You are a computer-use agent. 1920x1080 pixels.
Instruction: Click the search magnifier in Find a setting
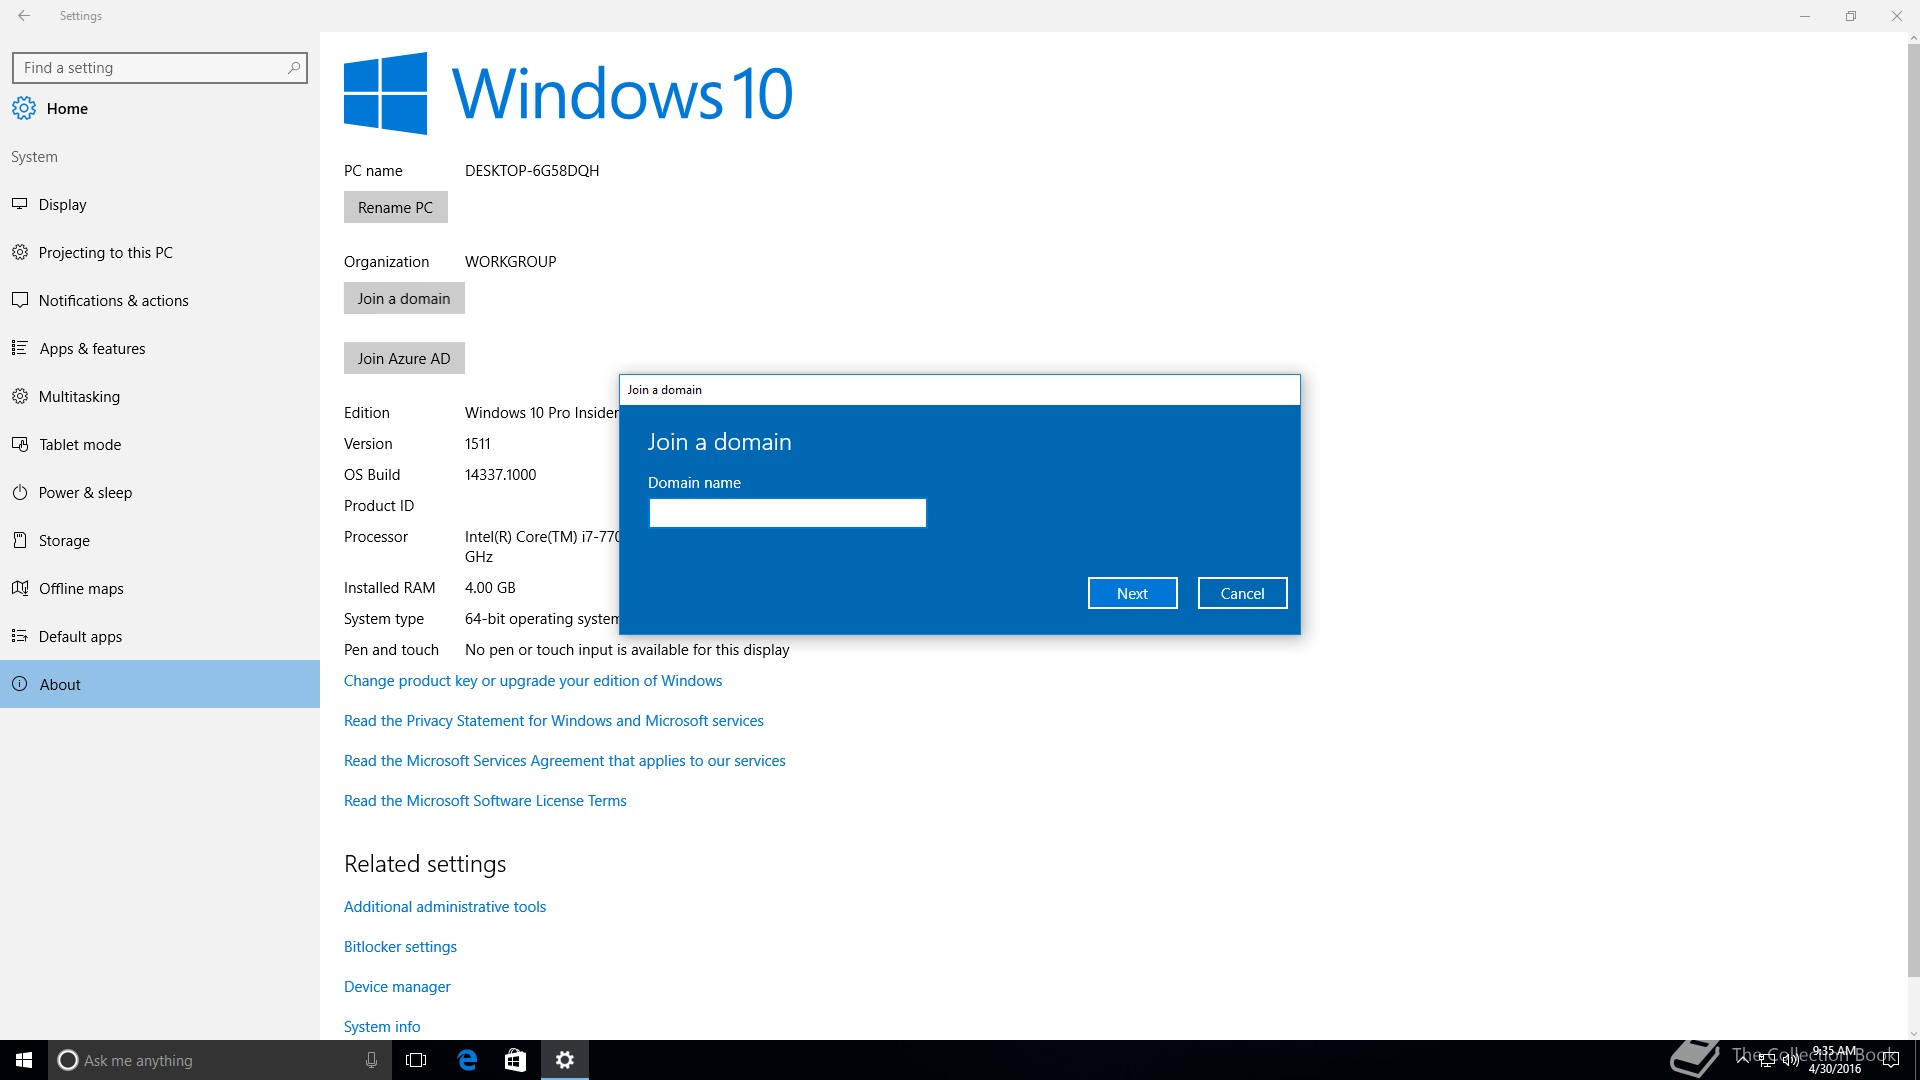[x=293, y=68]
